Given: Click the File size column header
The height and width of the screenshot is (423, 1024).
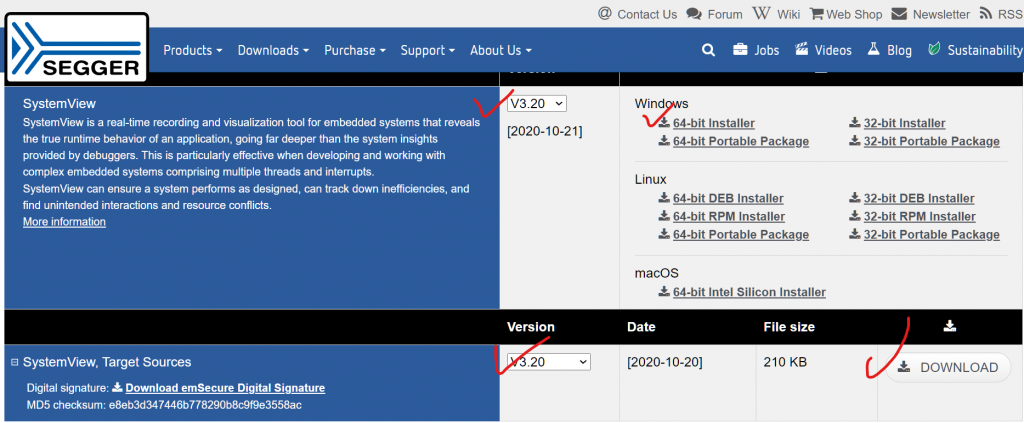Looking at the screenshot, I should 789,327.
